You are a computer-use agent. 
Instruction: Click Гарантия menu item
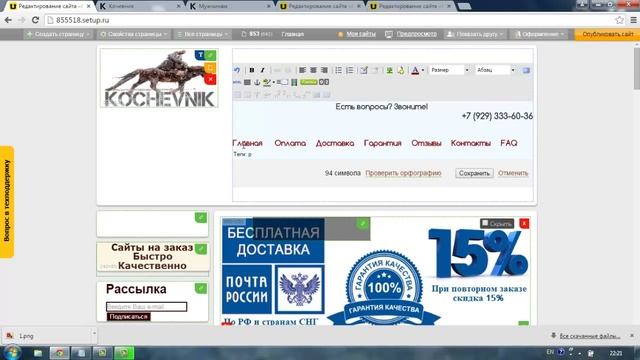[x=382, y=143]
